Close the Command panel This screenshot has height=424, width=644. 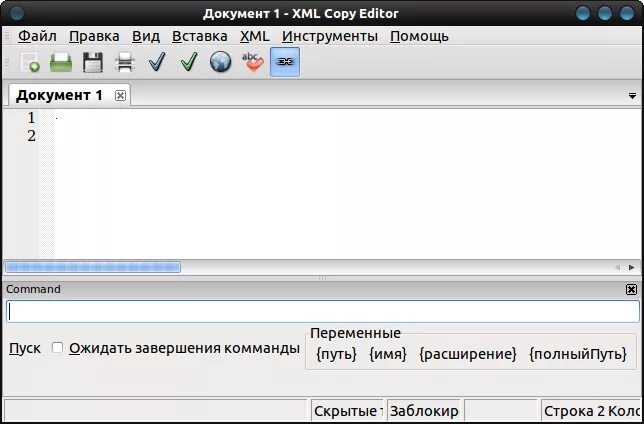631,289
